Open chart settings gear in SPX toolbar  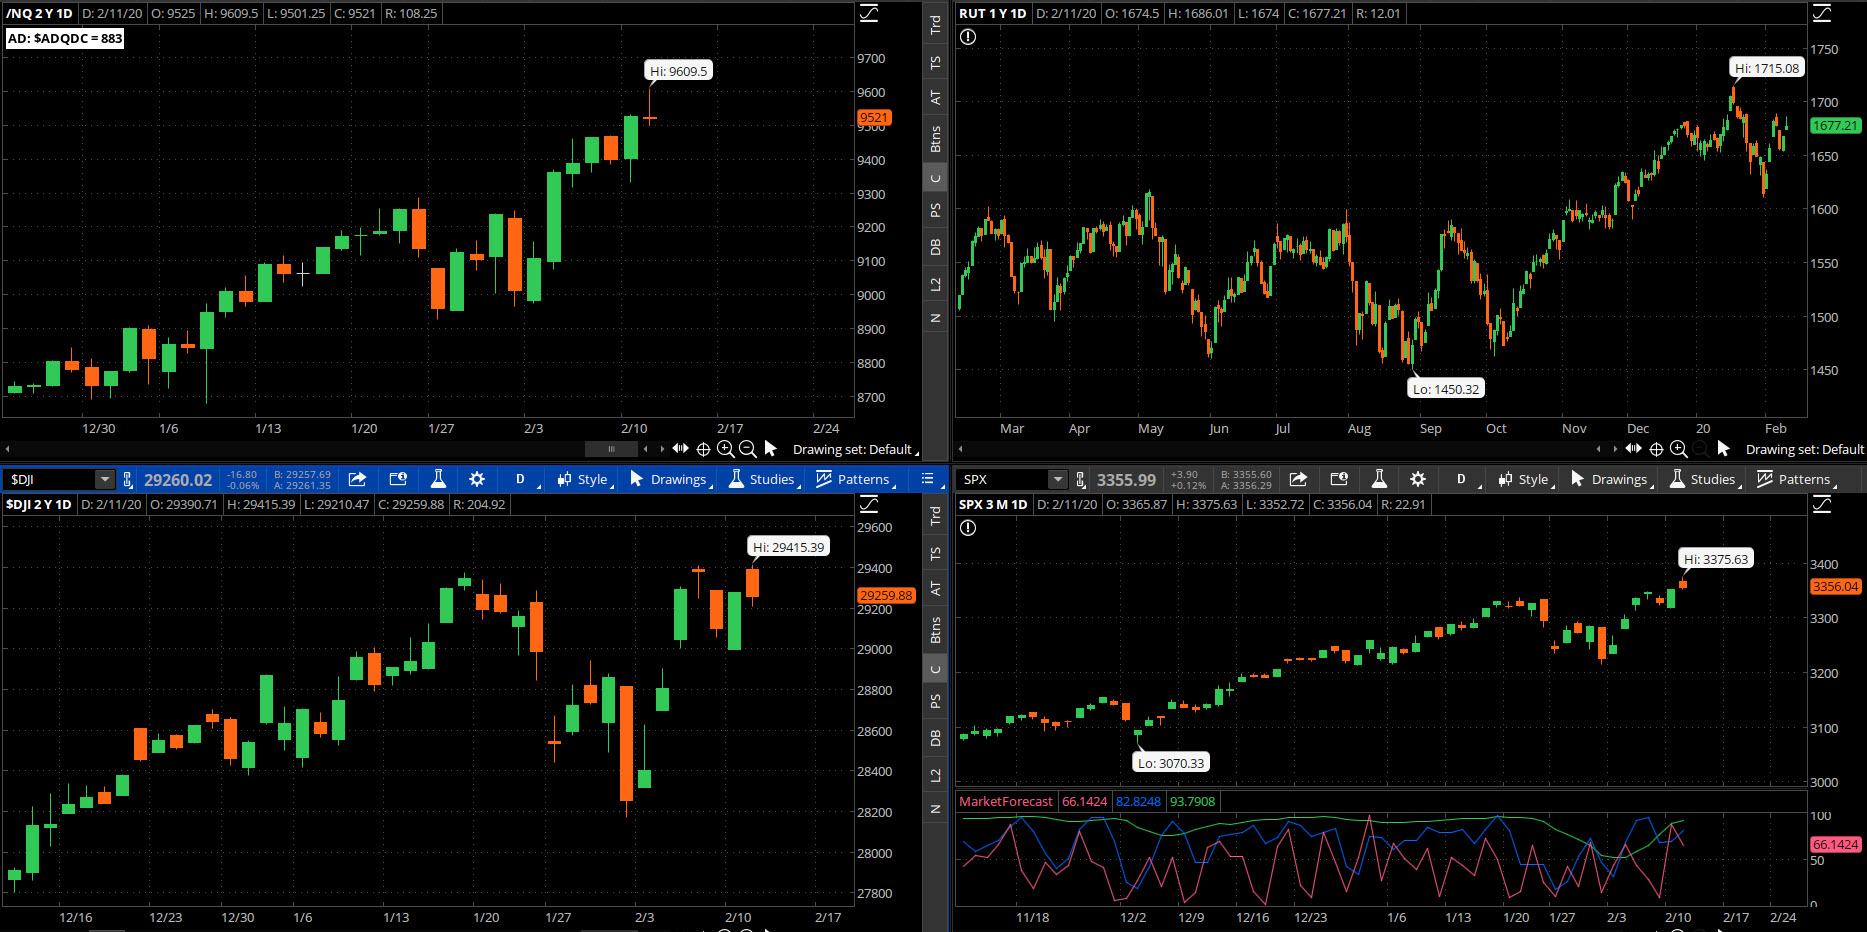(x=1418, y=479)
